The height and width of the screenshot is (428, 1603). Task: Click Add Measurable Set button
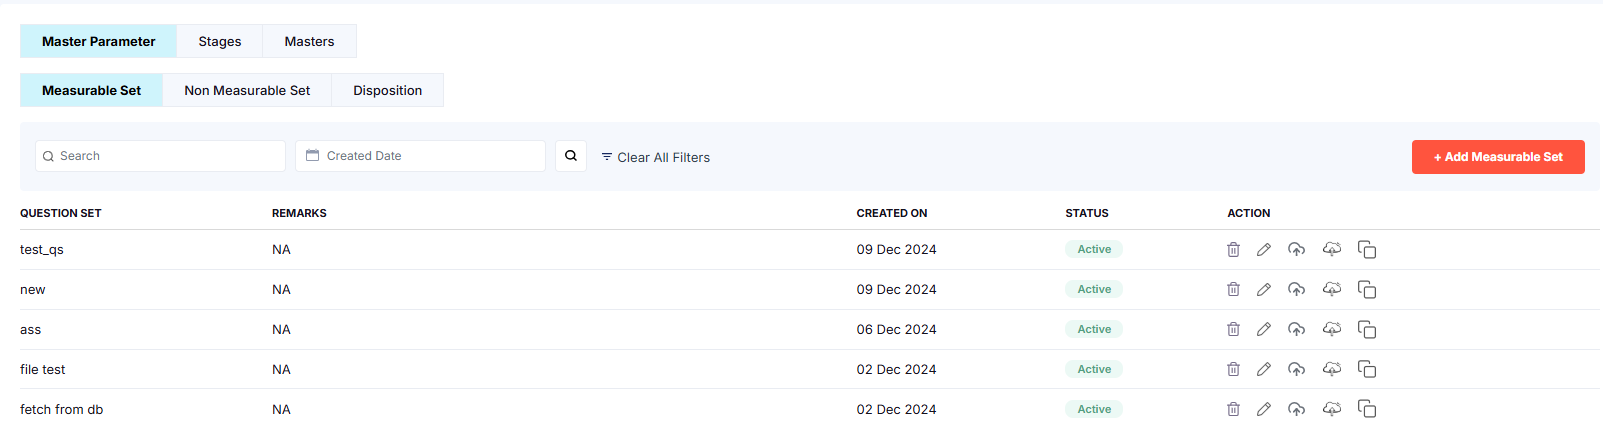tap(1497, 157)
